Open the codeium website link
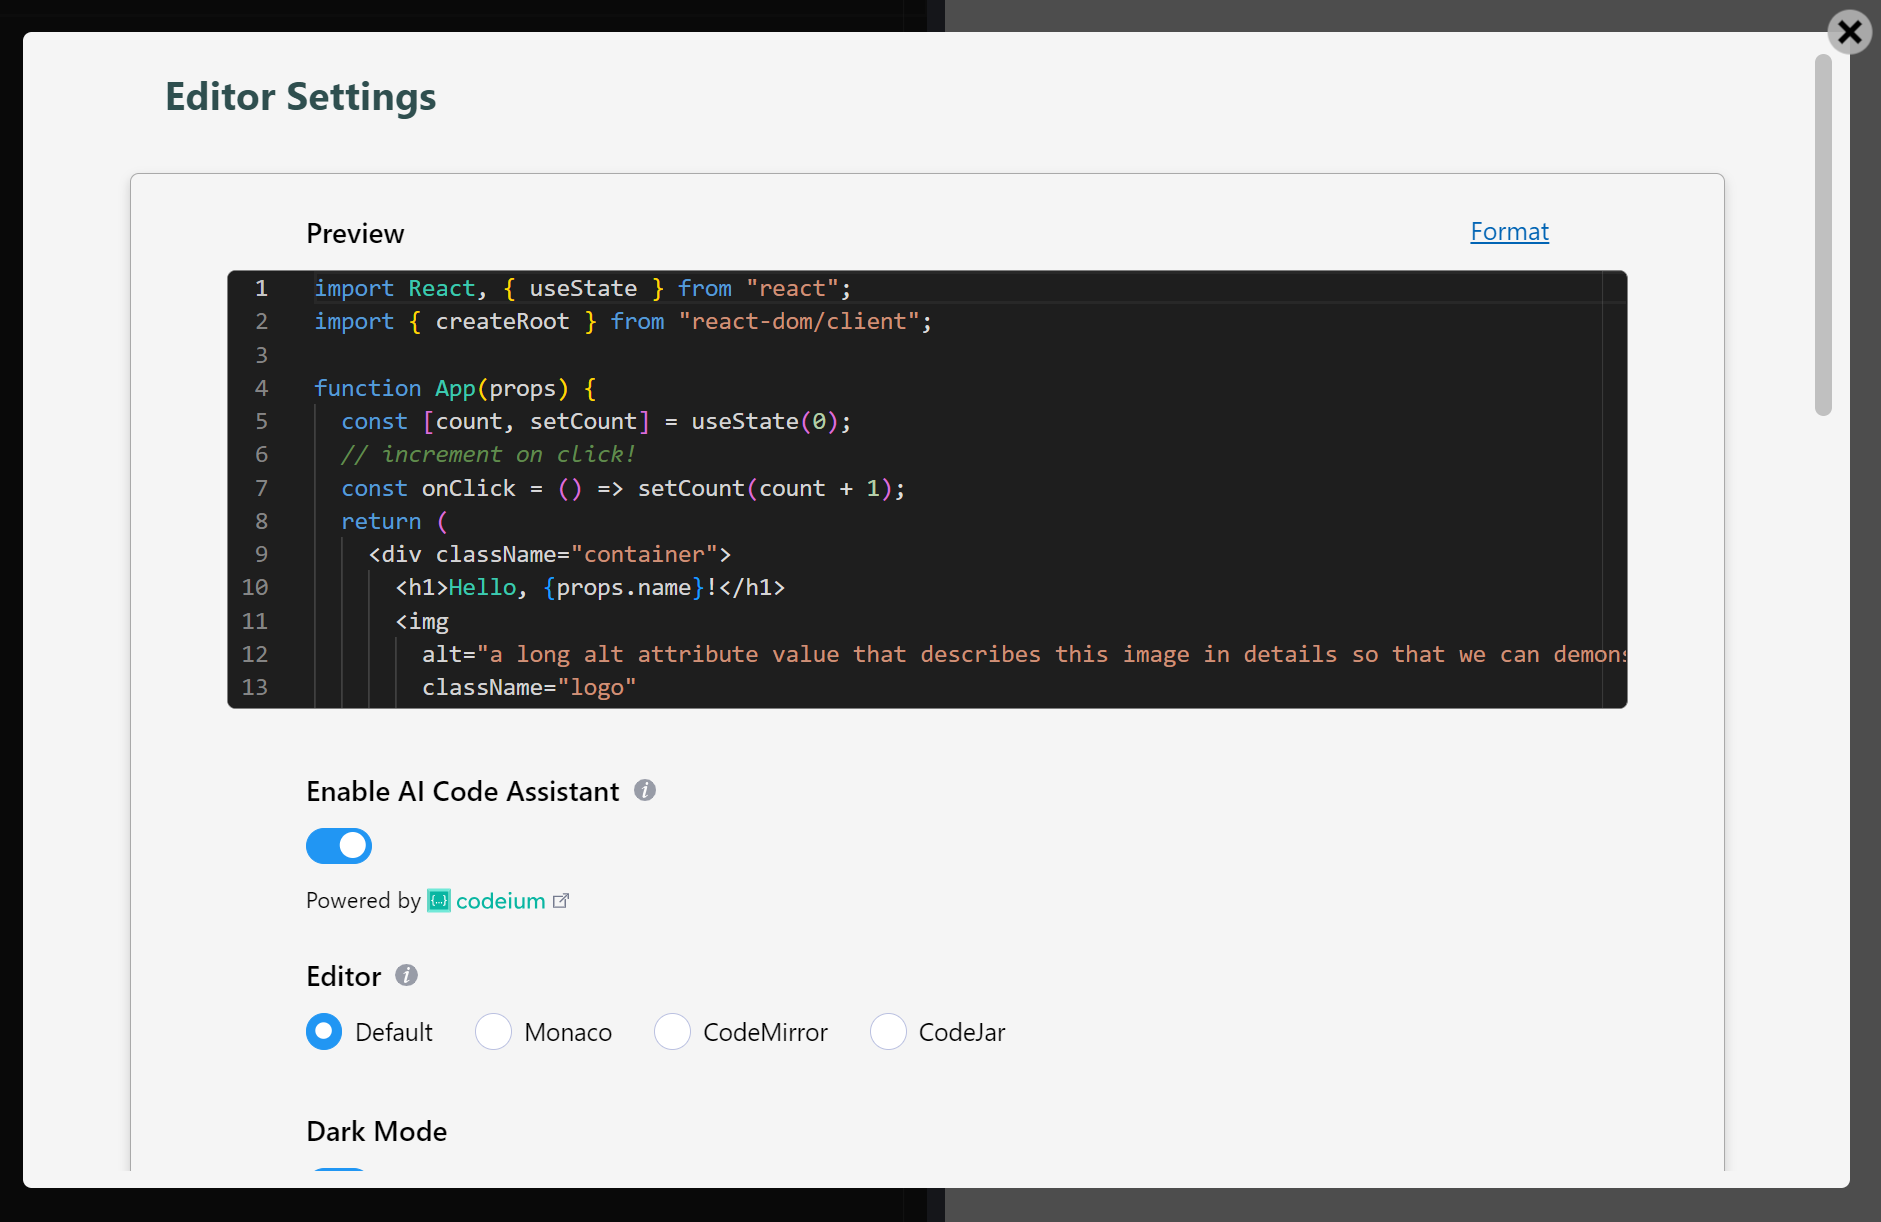 (500, 901)
